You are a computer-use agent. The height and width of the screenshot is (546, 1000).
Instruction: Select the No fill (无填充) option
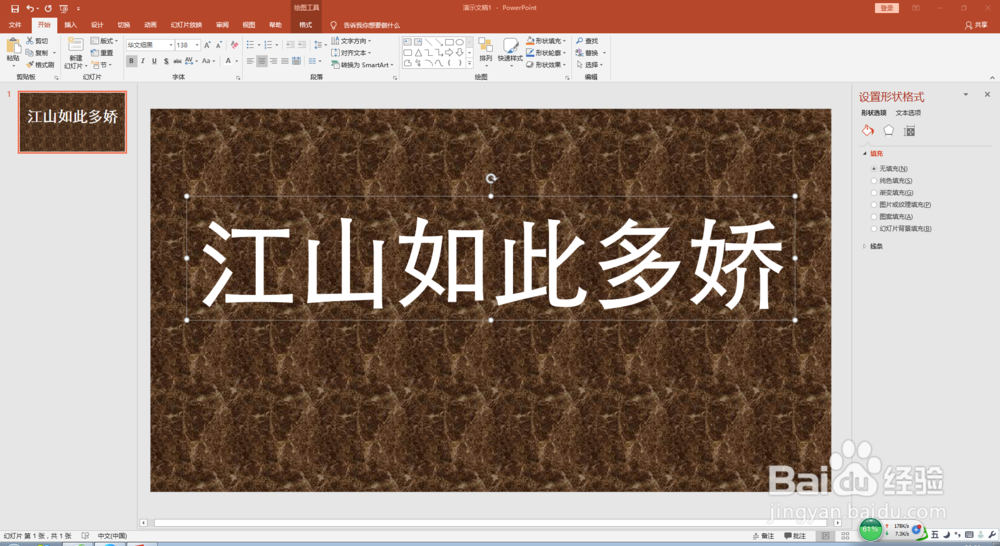pyautogui.click(x=889, y=169)
